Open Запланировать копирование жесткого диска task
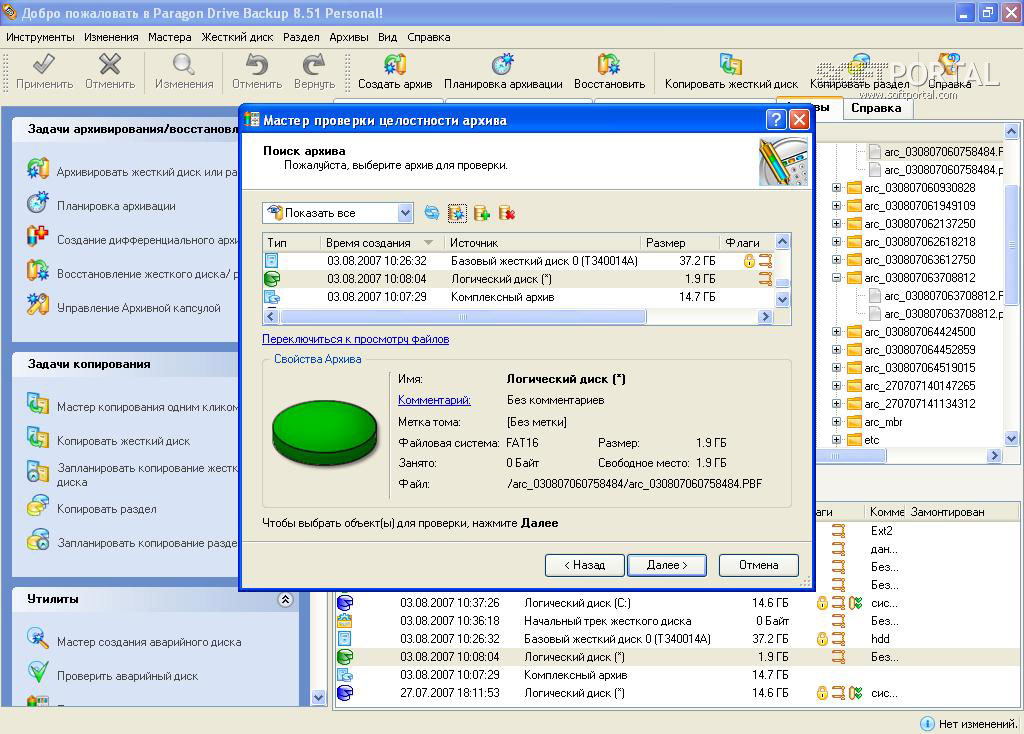Screen dimensions: 1024x734 pos(133,474)
